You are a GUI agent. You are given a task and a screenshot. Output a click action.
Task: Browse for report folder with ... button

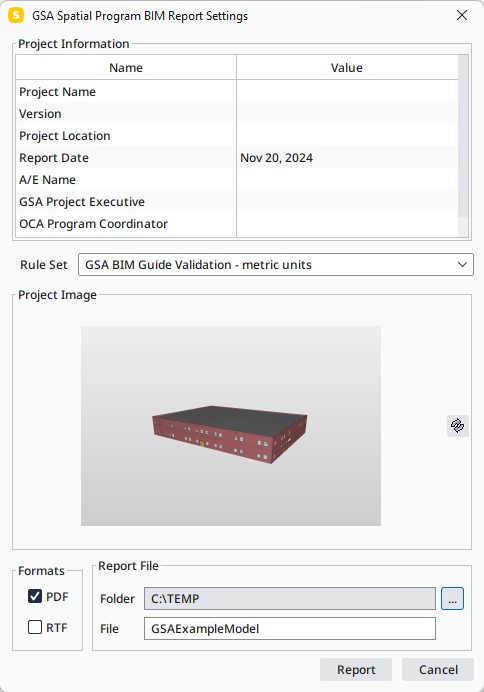452,598
